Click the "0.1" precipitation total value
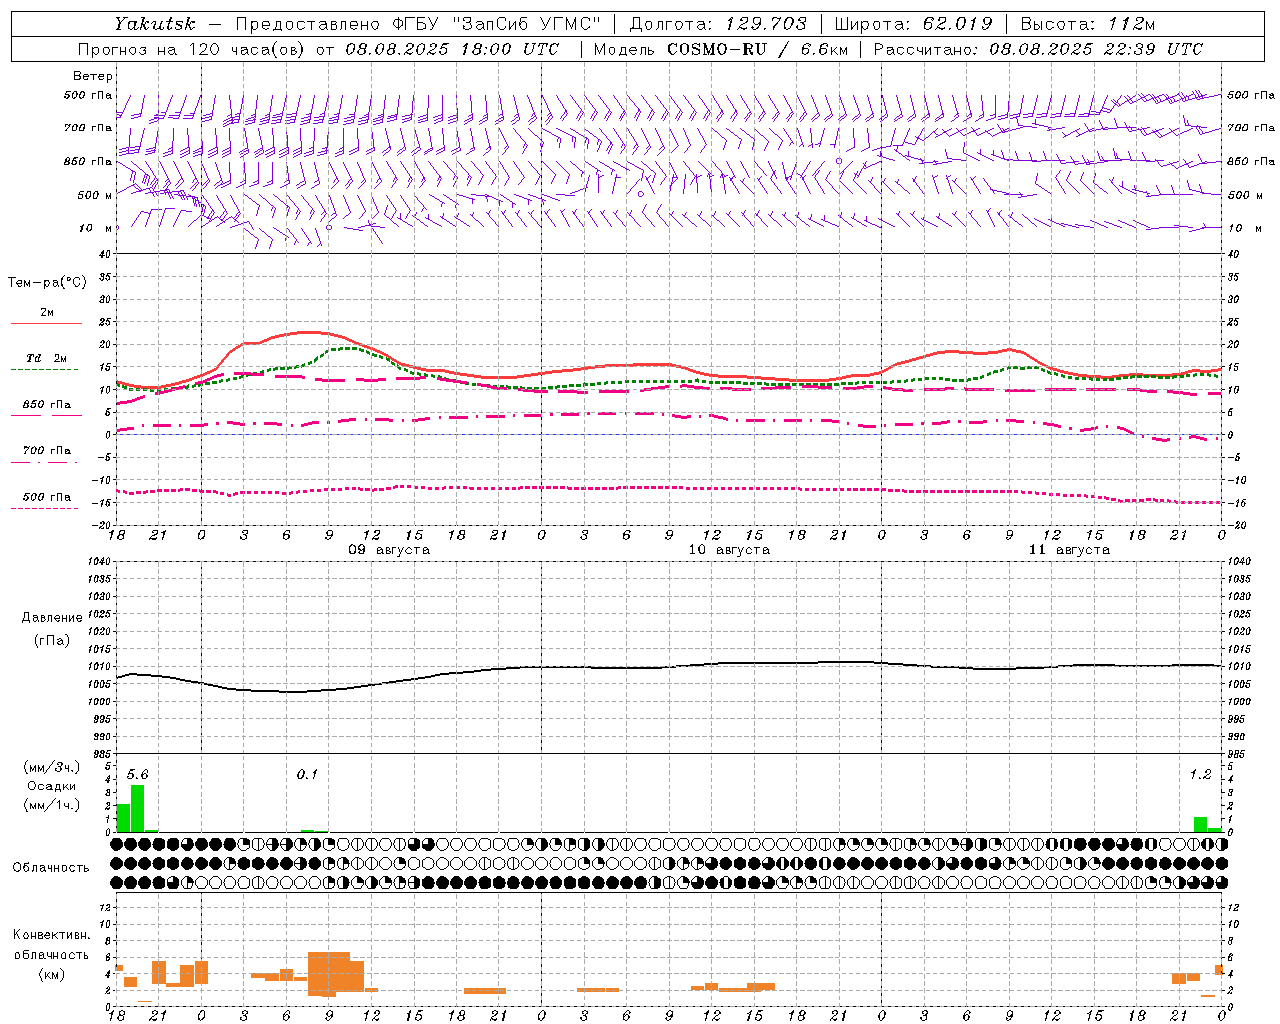This screenshot has width=1280, height=1024. 307,774
